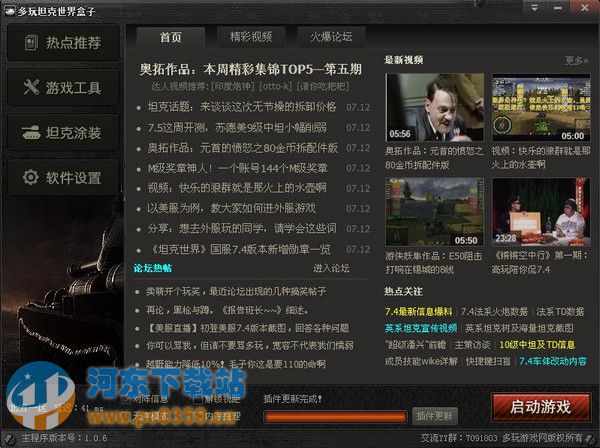Play the 05:56 Hitler parody video thumbnail
The image size is (600, 448).
coord(435,107)
